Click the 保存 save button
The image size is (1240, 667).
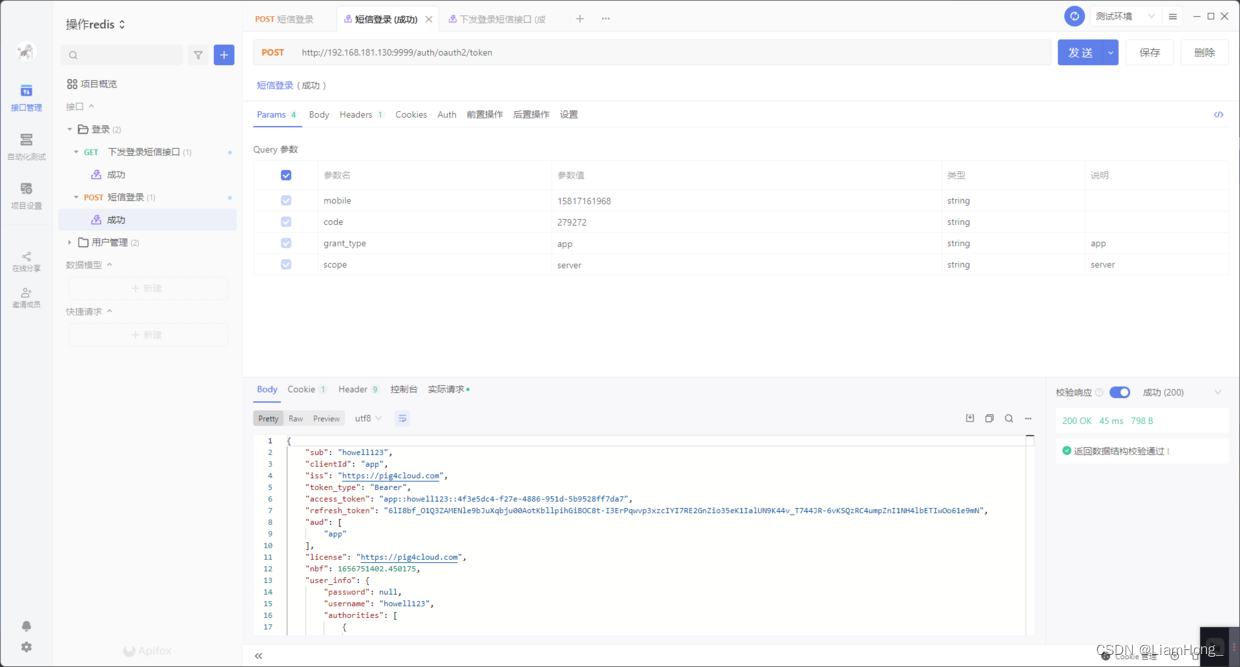pyautogui.click(x=1149, y=53)
